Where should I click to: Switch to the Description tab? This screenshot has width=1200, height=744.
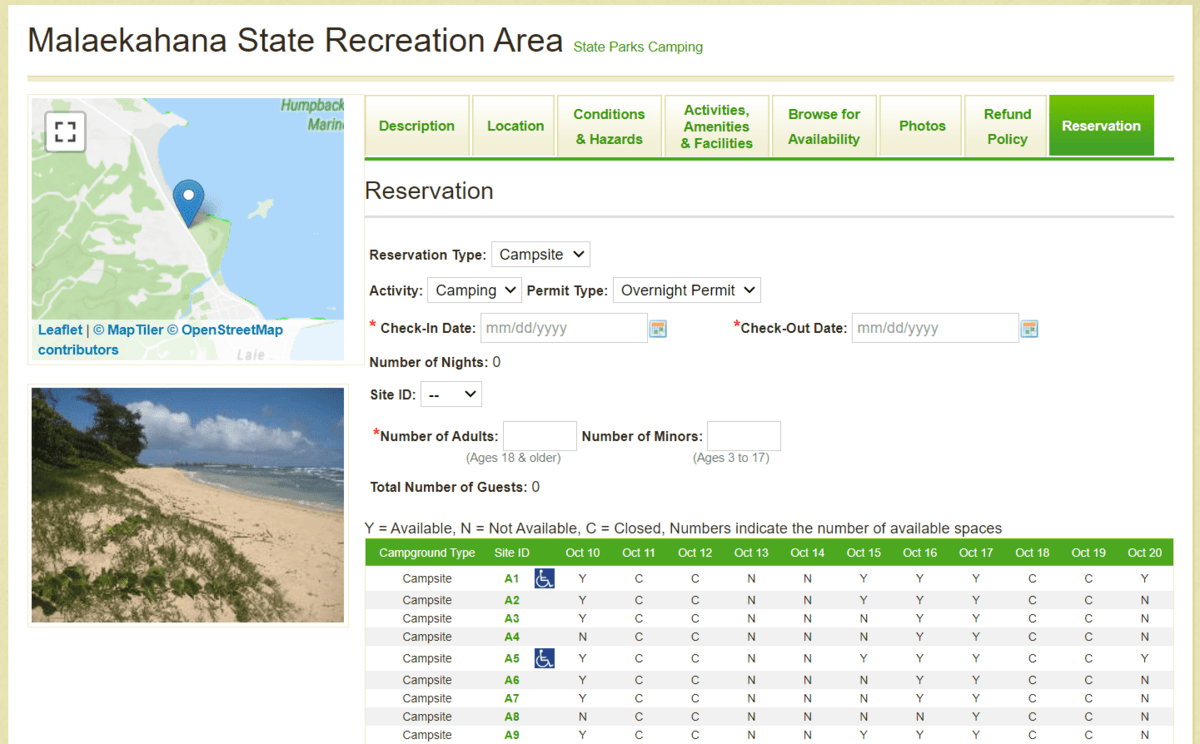[x=417, y=126]
